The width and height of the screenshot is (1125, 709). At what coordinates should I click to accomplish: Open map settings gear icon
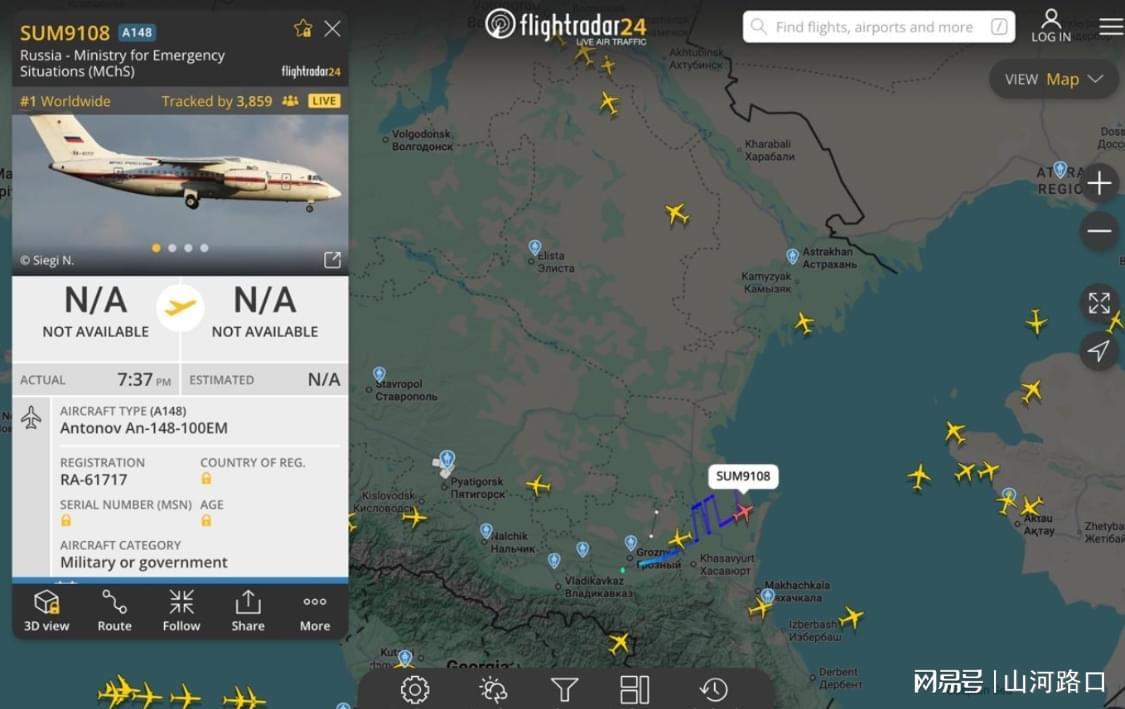click(x=415, y=690)
